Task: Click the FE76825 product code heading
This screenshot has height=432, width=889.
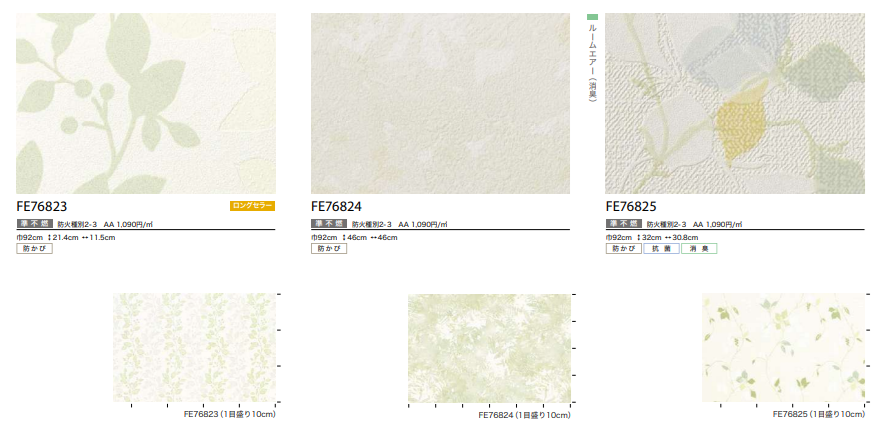Action: point(630,206)
